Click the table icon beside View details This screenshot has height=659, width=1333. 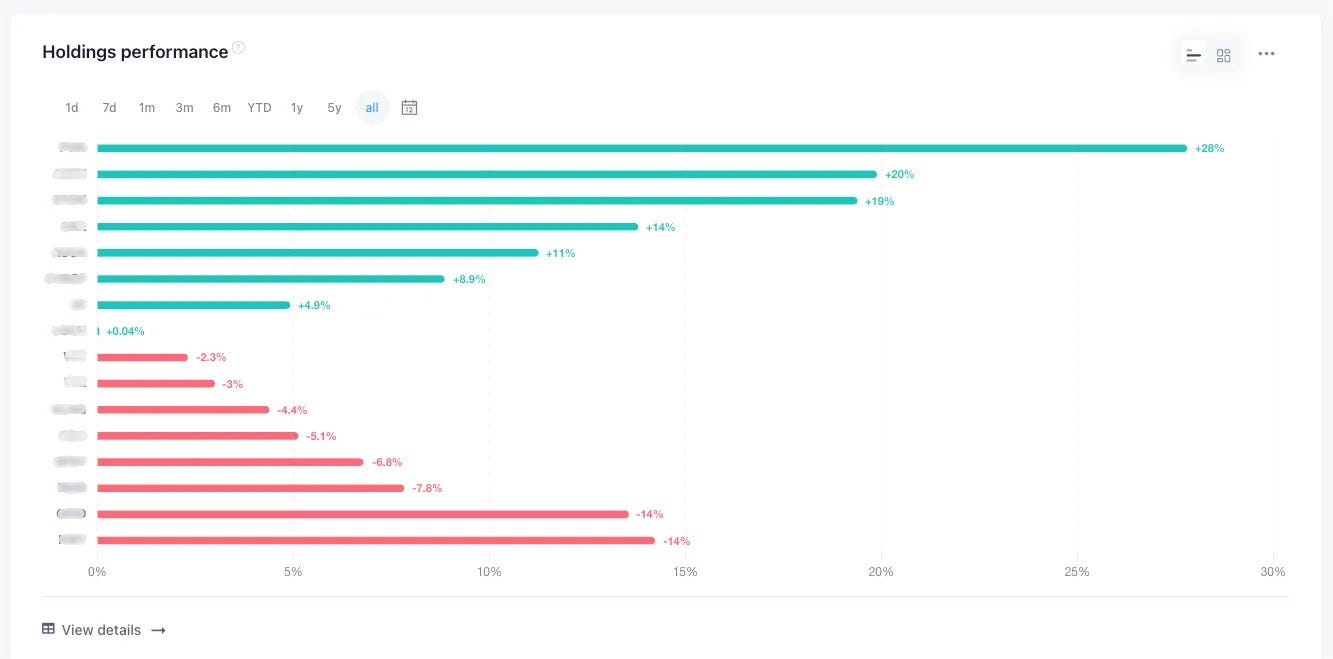(48, 629)
